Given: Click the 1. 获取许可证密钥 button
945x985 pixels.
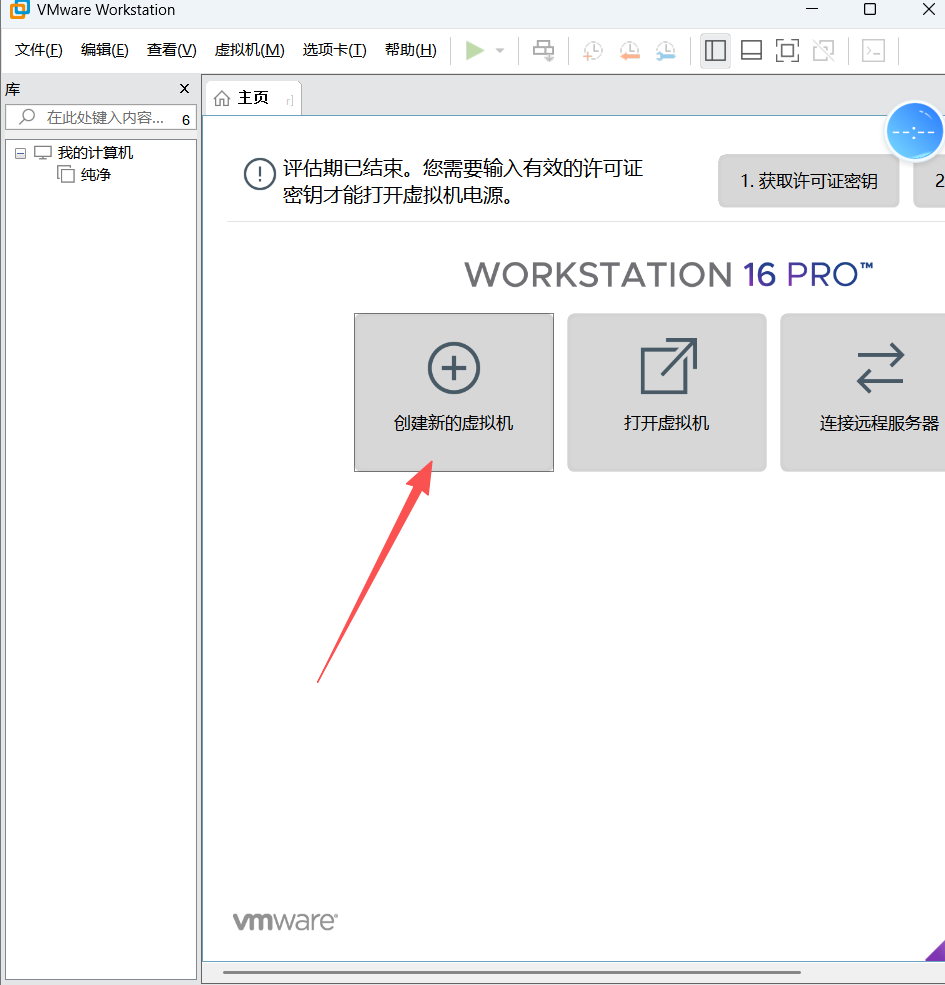Looking at the screenshot, I should [x=809, y=181].
